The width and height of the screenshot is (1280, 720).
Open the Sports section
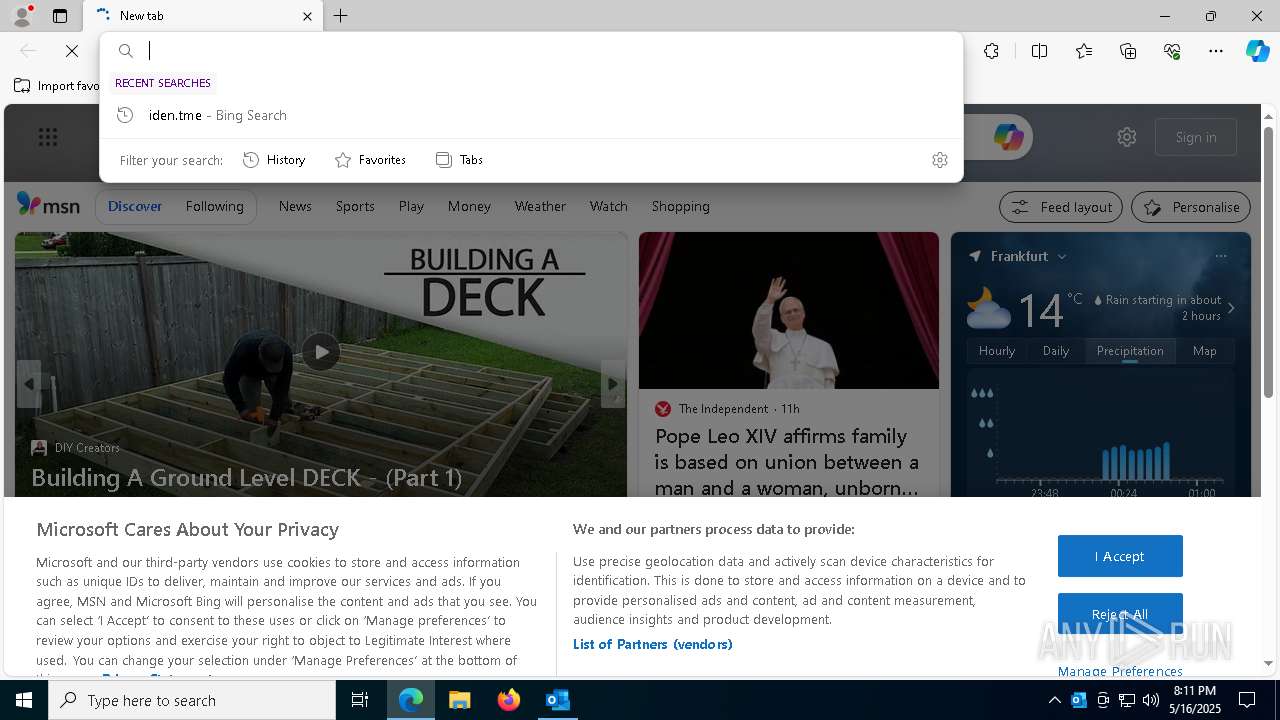click(x=355, y=206)
